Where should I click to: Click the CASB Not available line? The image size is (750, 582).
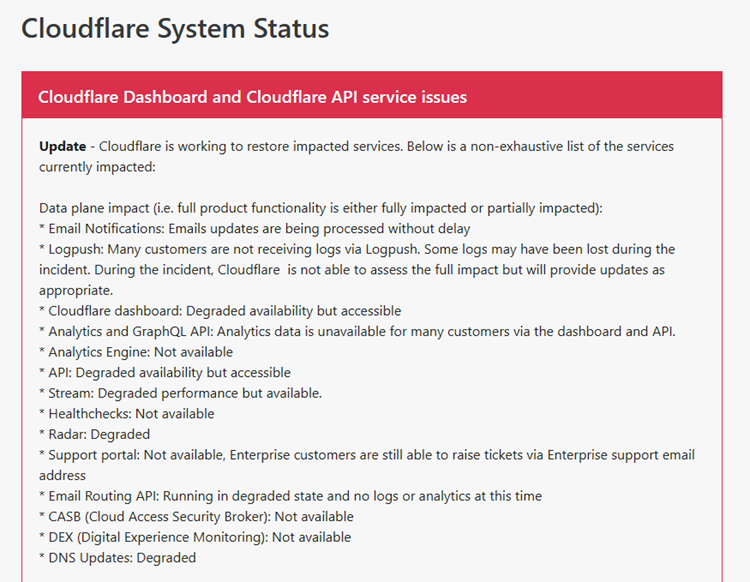click(x=196, y=516)
